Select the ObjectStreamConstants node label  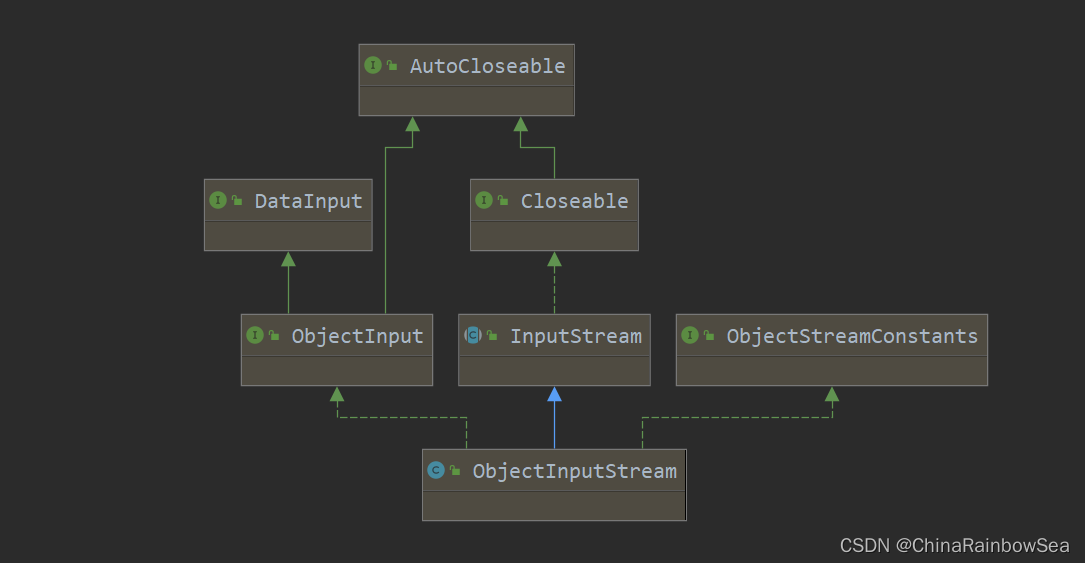[852, 336]
